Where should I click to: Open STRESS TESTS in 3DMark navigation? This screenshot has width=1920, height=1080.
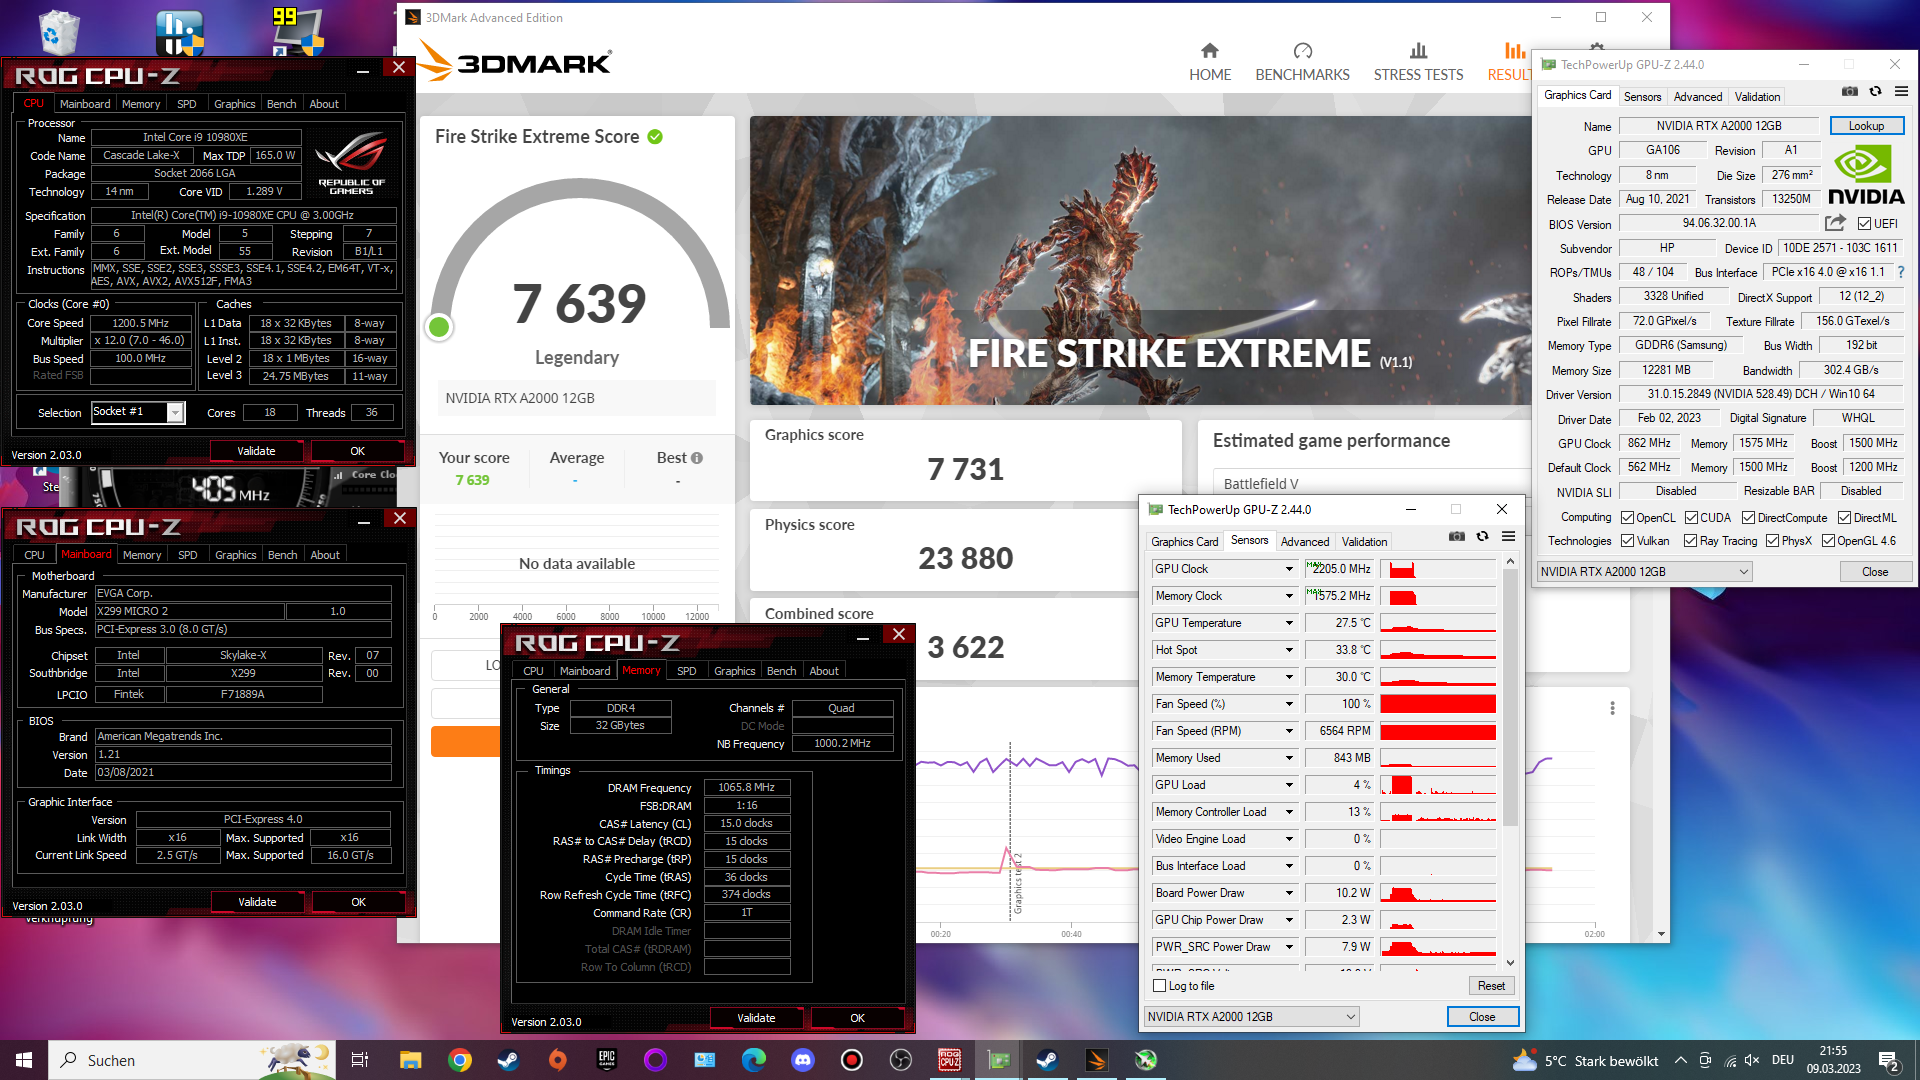point(1418,62)
